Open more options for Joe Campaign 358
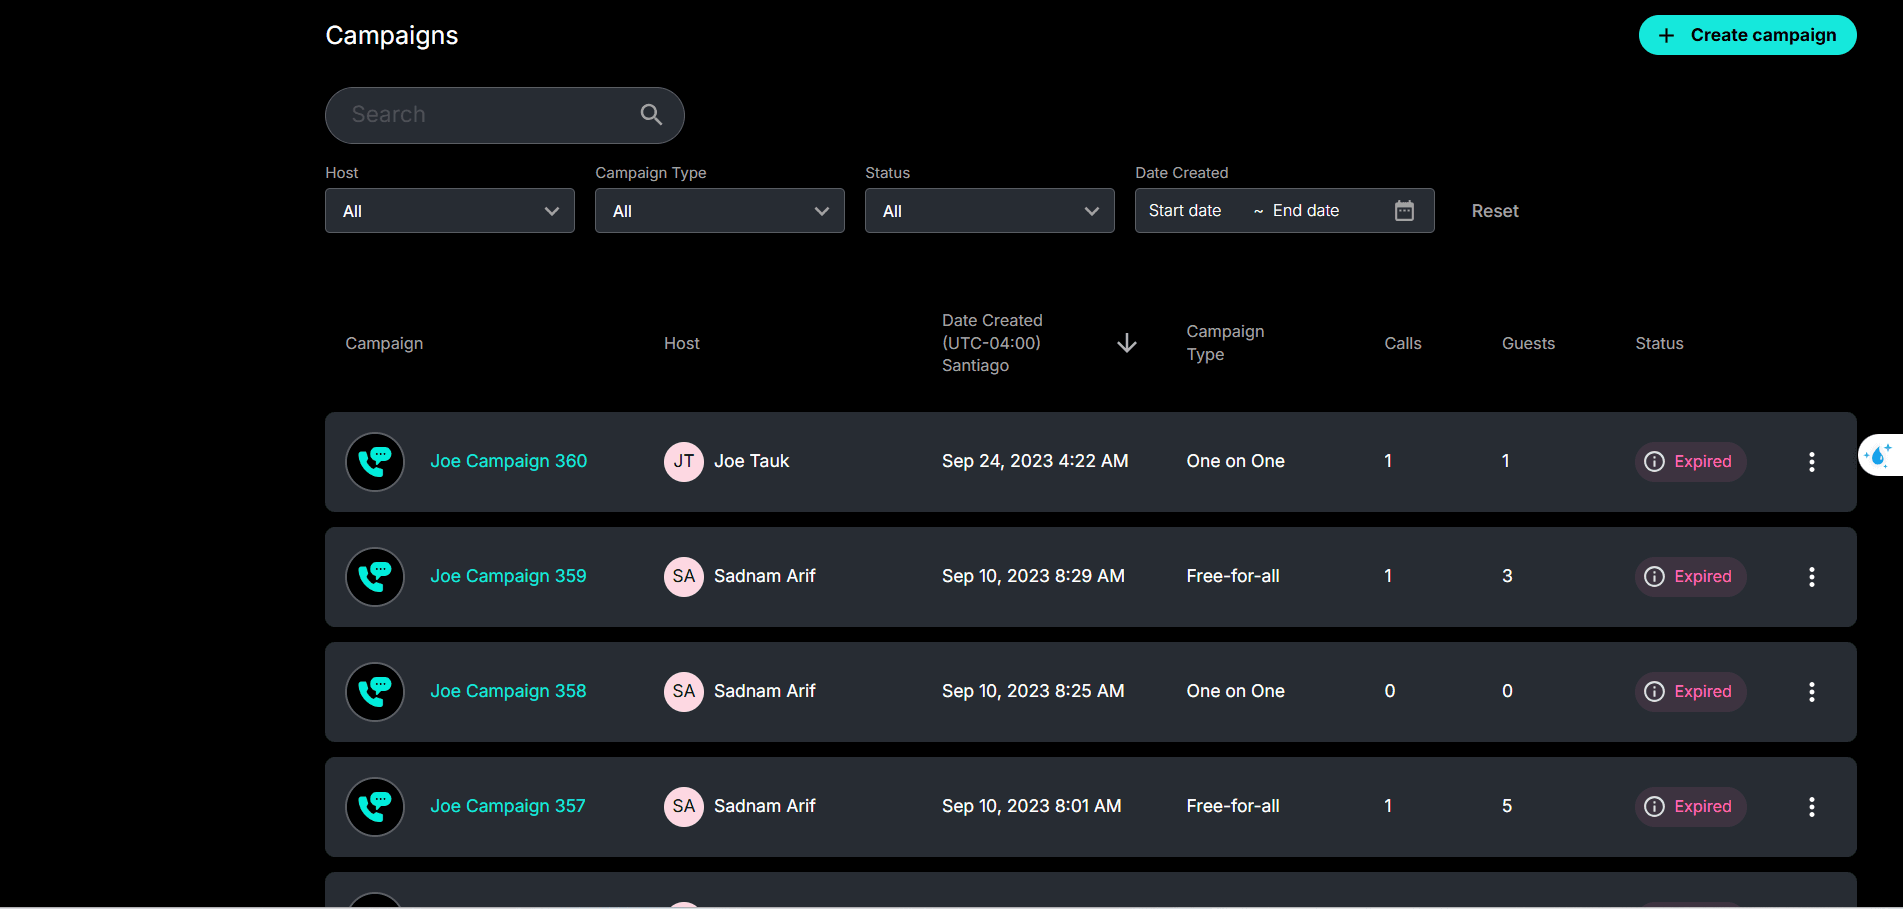The height and width of the screenshot is (909, 1903). 1812,692
